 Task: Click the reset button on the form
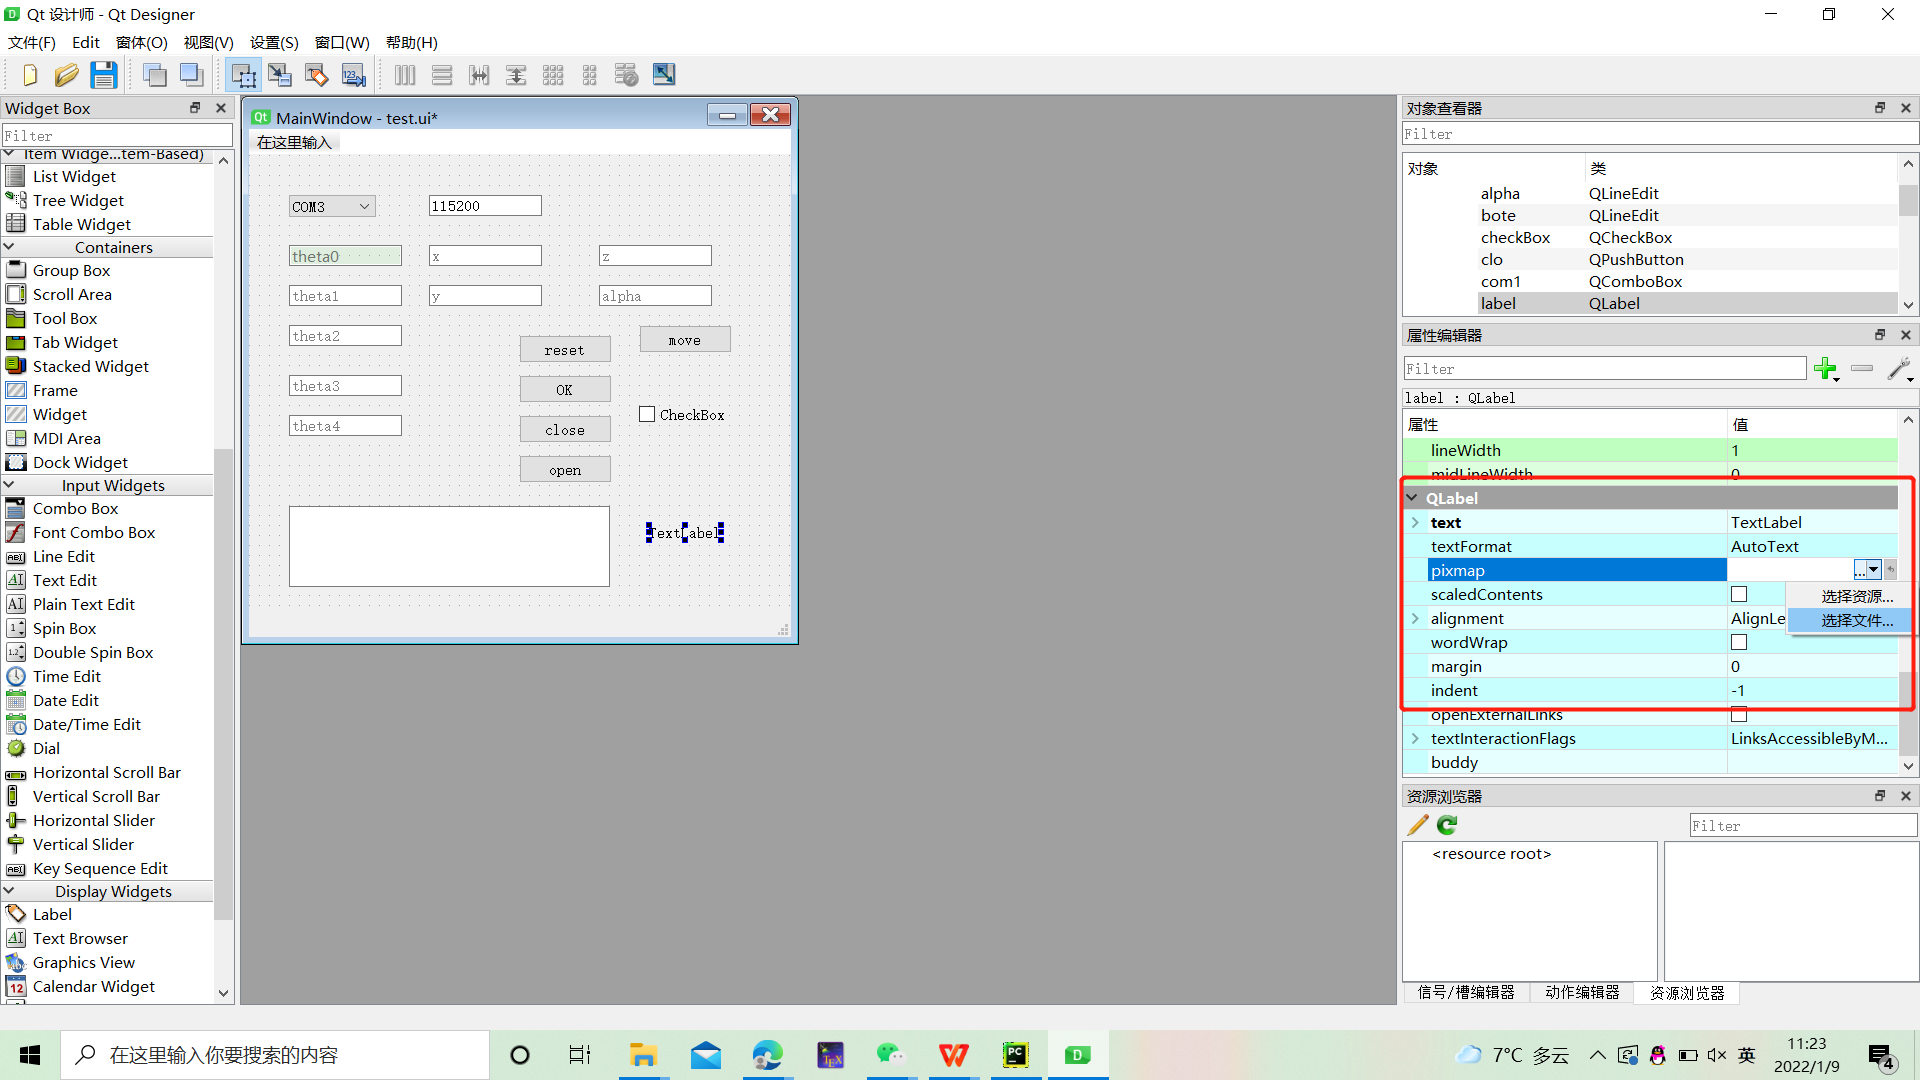click(x=564, y=350)
